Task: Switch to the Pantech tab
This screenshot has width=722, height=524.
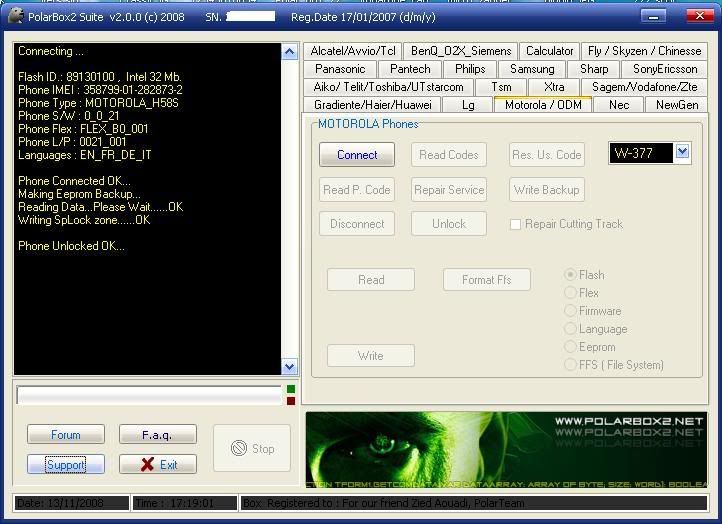Action: pyautogui.click(x=410, y=69)
